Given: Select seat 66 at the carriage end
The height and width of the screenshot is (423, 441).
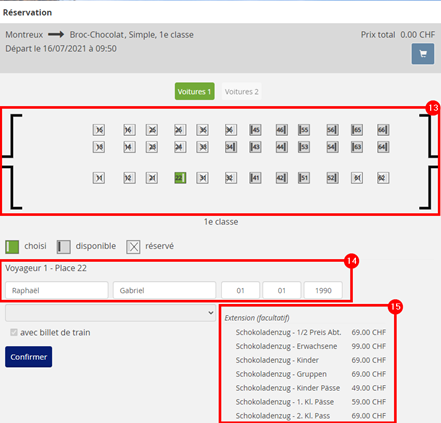Looking at the screenshot, I should tap(383, 130).
